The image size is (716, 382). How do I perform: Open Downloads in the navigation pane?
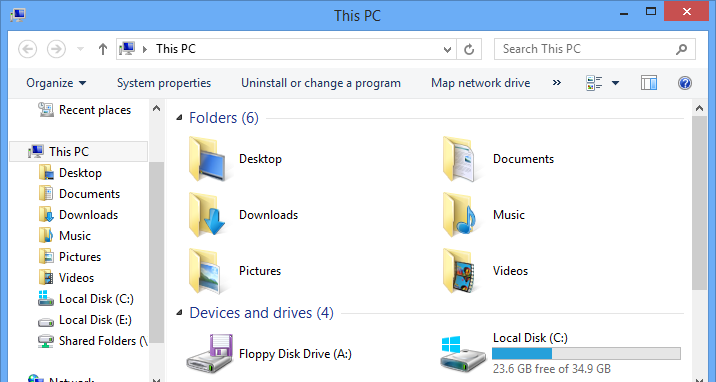pos(79,215)
